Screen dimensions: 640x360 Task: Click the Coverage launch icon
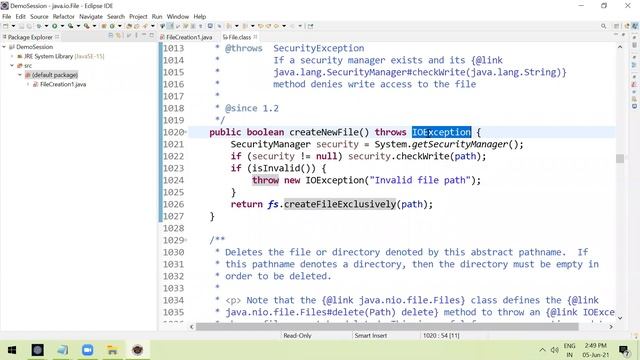tap(71, 26)
